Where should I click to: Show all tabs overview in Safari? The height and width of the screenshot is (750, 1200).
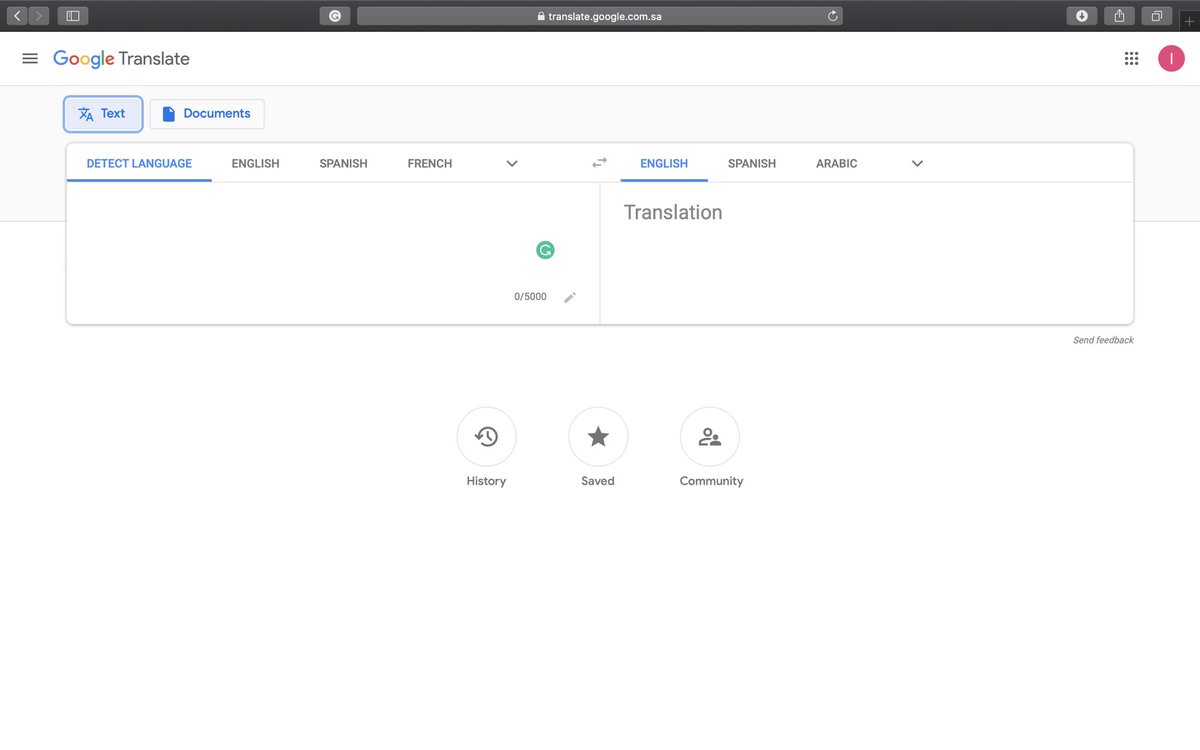(1157, 15)
